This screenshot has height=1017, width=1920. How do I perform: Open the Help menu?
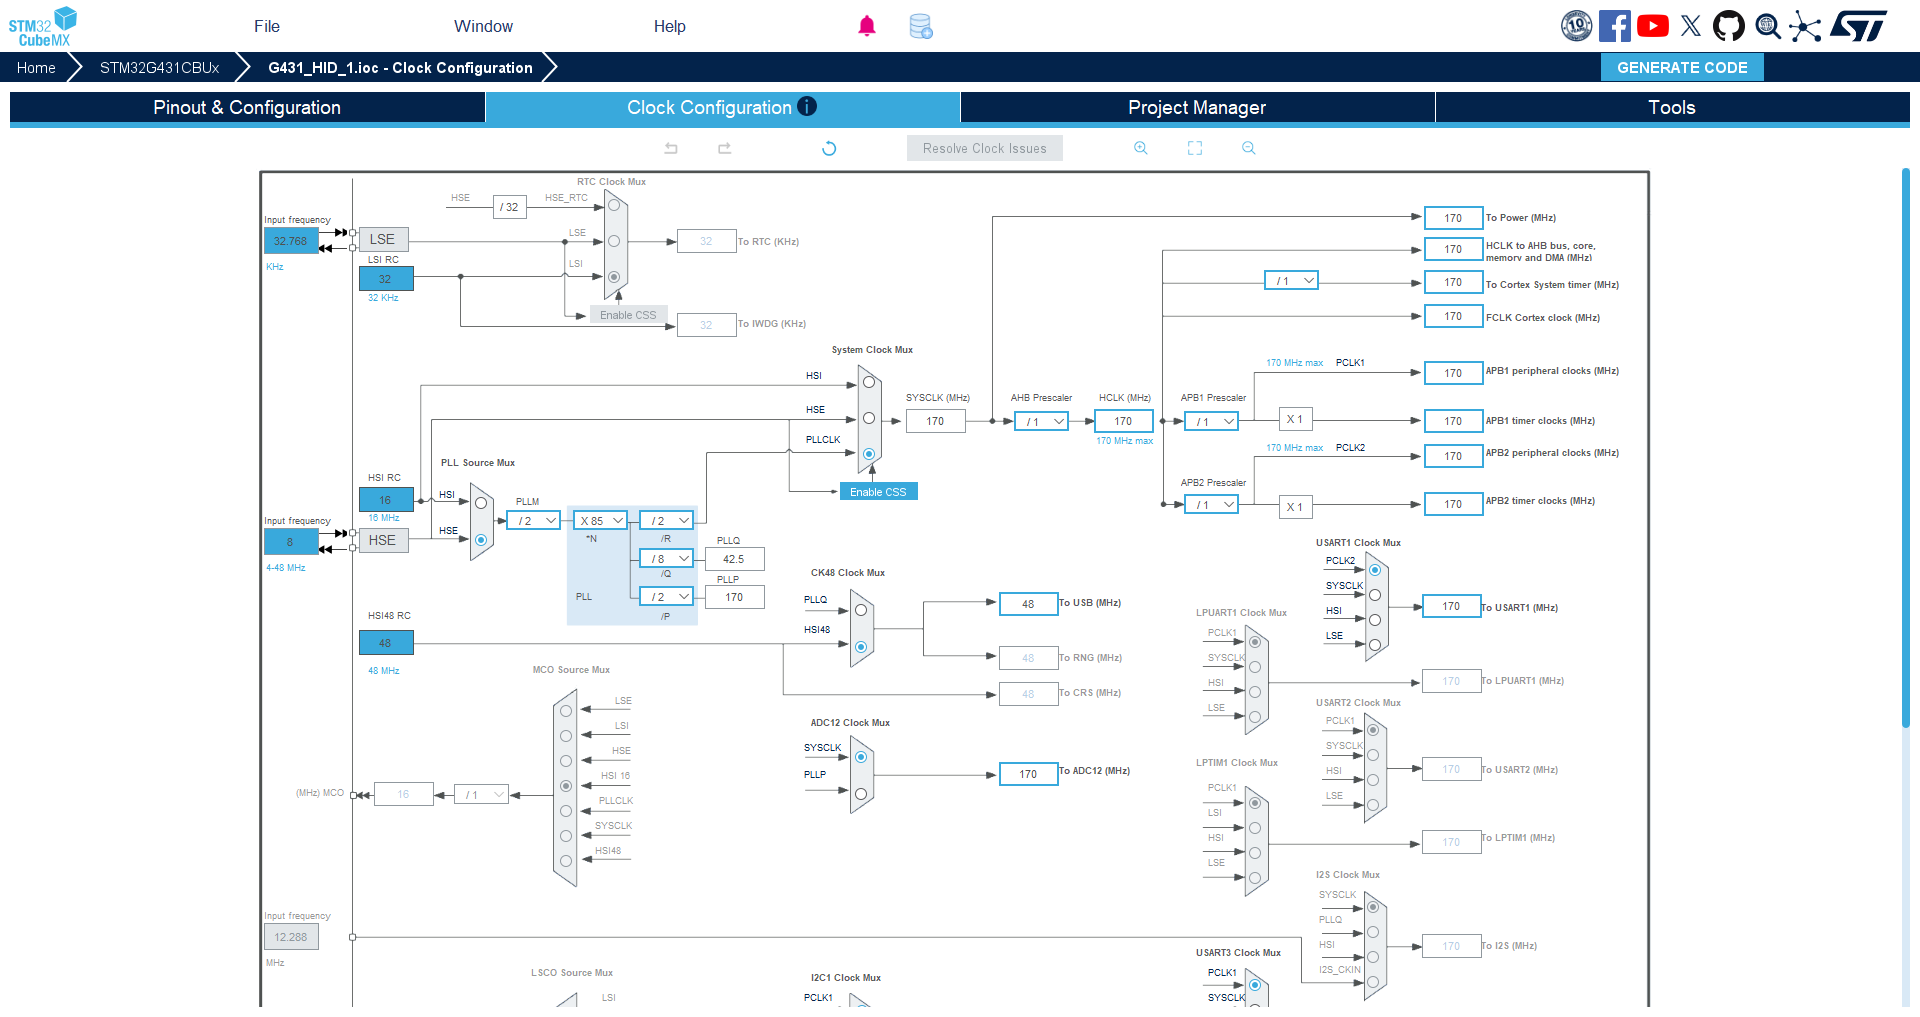tap(670, 26)
